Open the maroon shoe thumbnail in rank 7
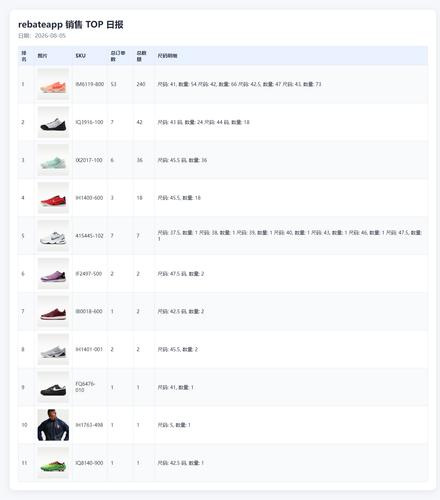 (x=53, y=311)
